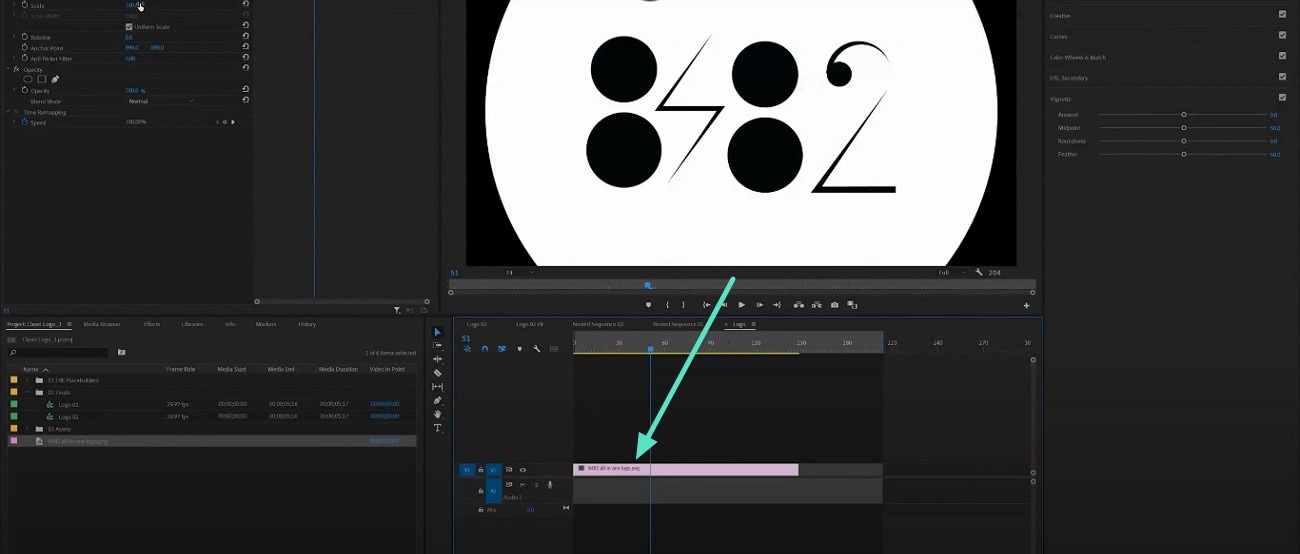
Task: Click the project panel search field
Action: click(58, 352)
